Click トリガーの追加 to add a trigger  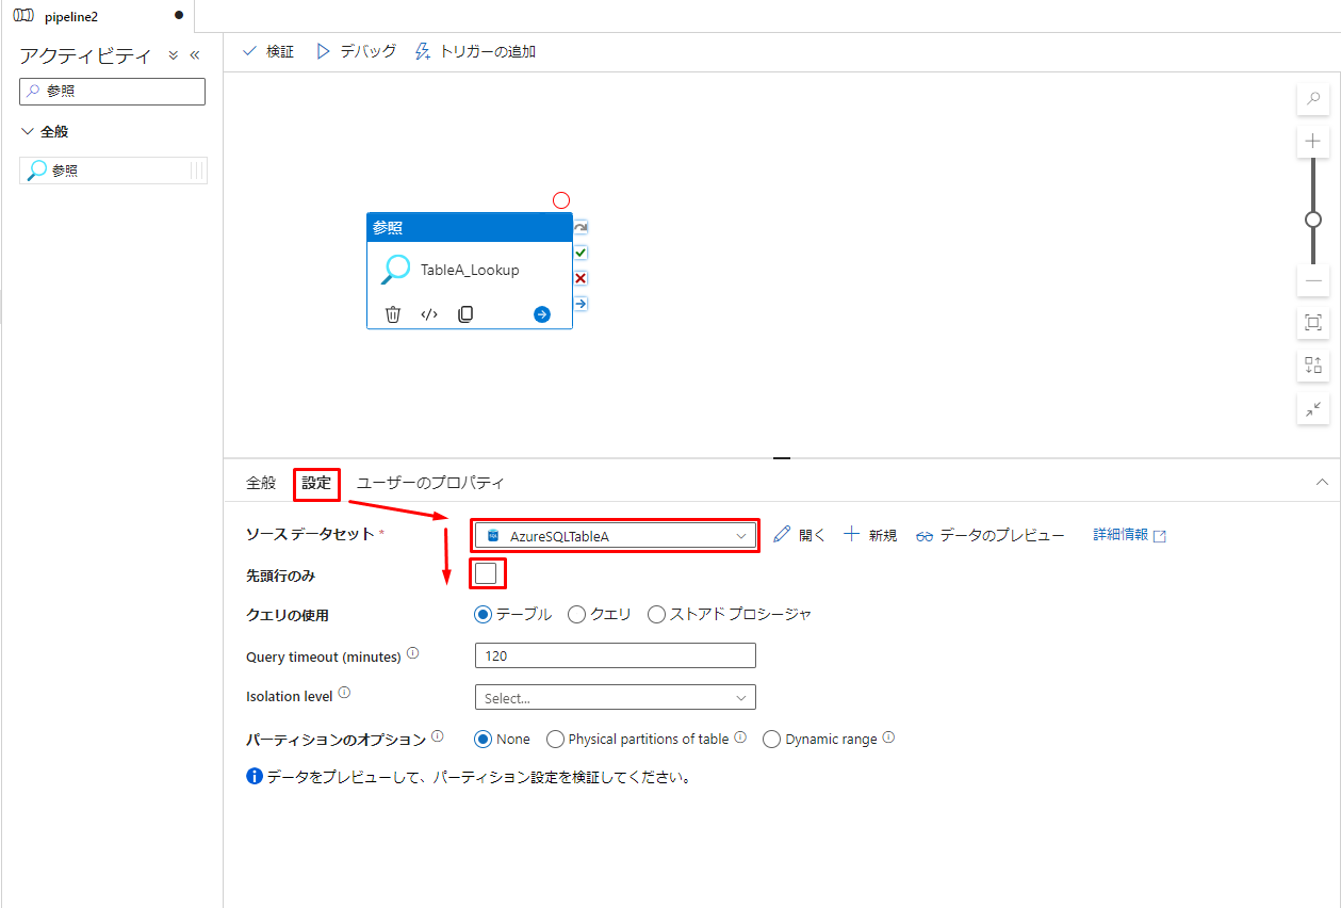click(475, 51)
